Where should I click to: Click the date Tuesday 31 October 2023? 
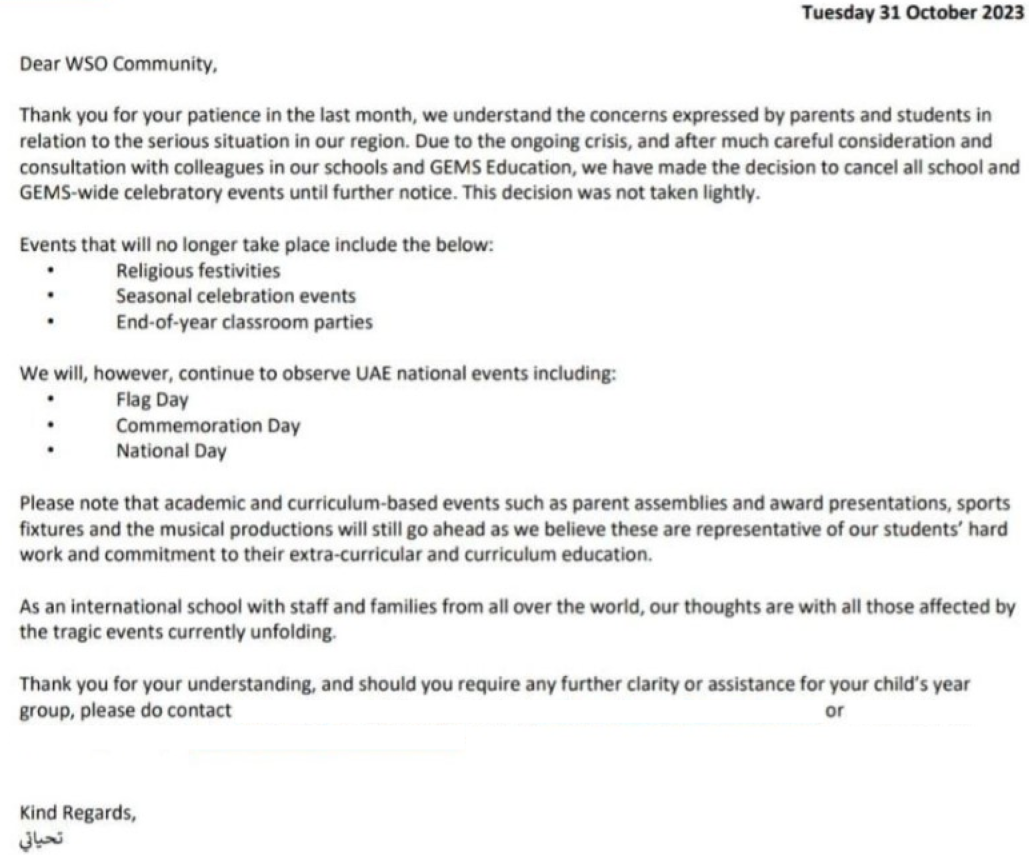click(917, 14)
